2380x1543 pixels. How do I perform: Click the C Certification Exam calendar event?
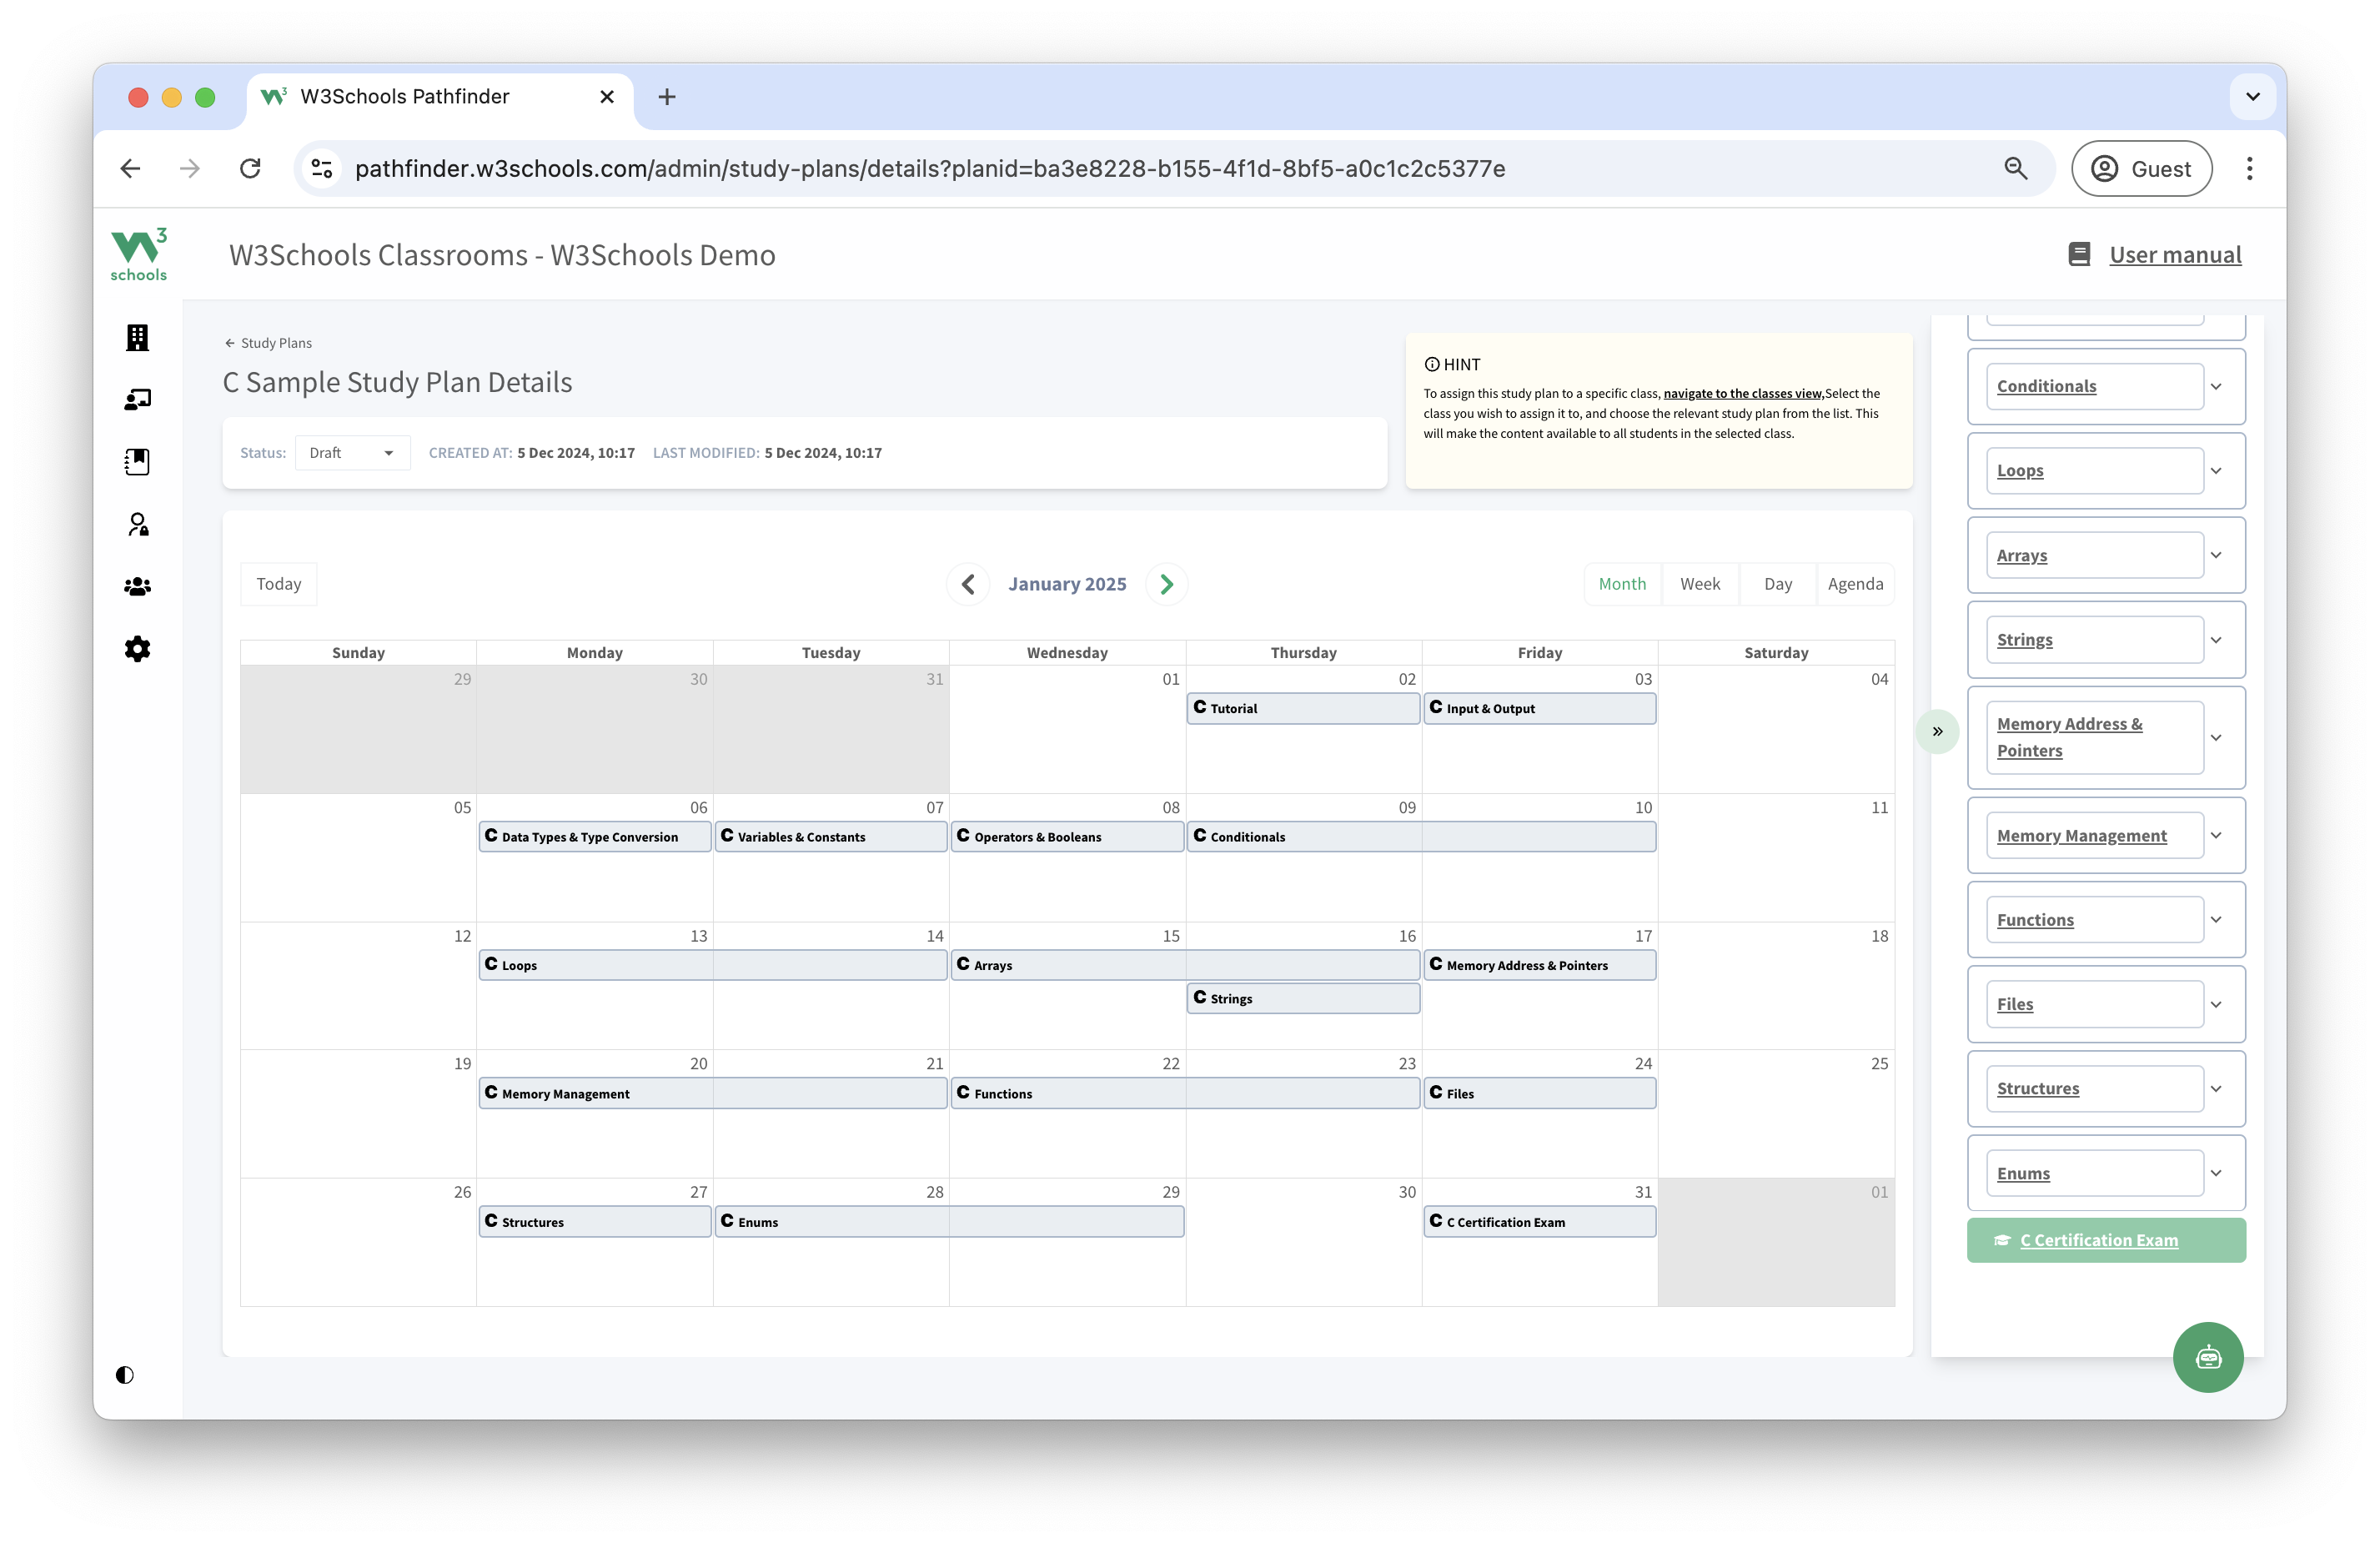[x=1538, y=1222]
